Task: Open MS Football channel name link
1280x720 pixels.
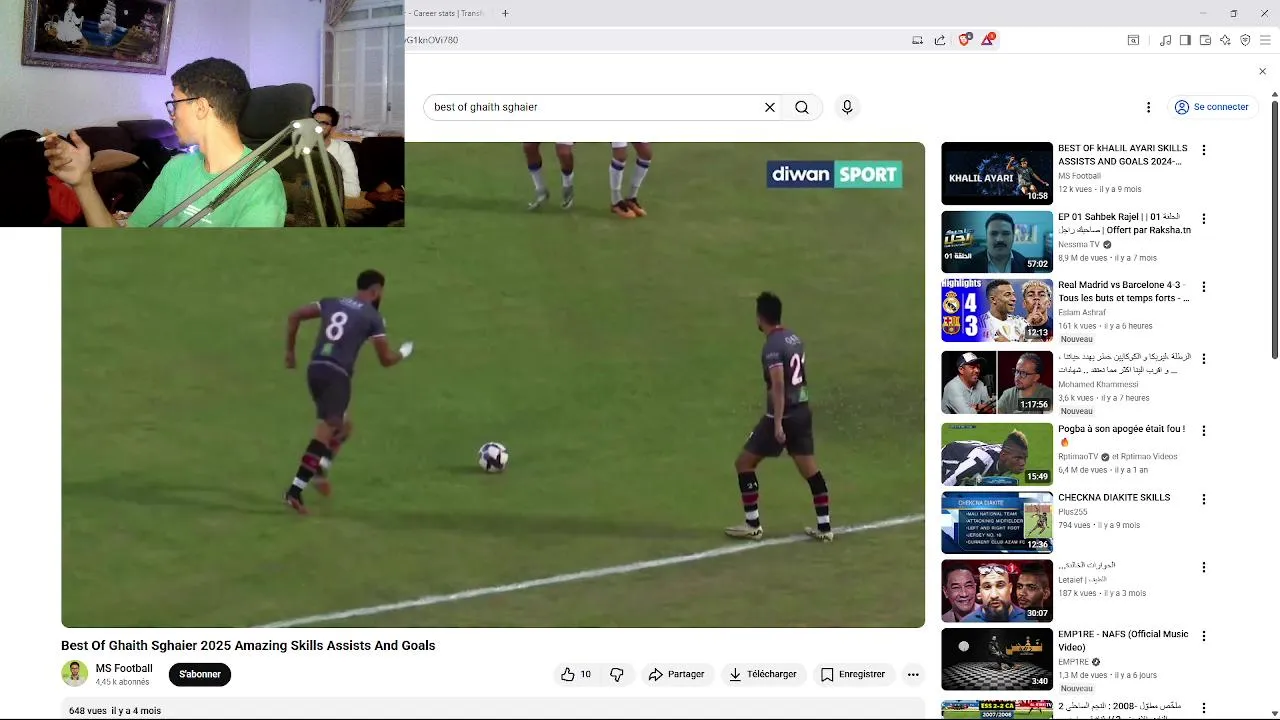Action: (124, 668)
